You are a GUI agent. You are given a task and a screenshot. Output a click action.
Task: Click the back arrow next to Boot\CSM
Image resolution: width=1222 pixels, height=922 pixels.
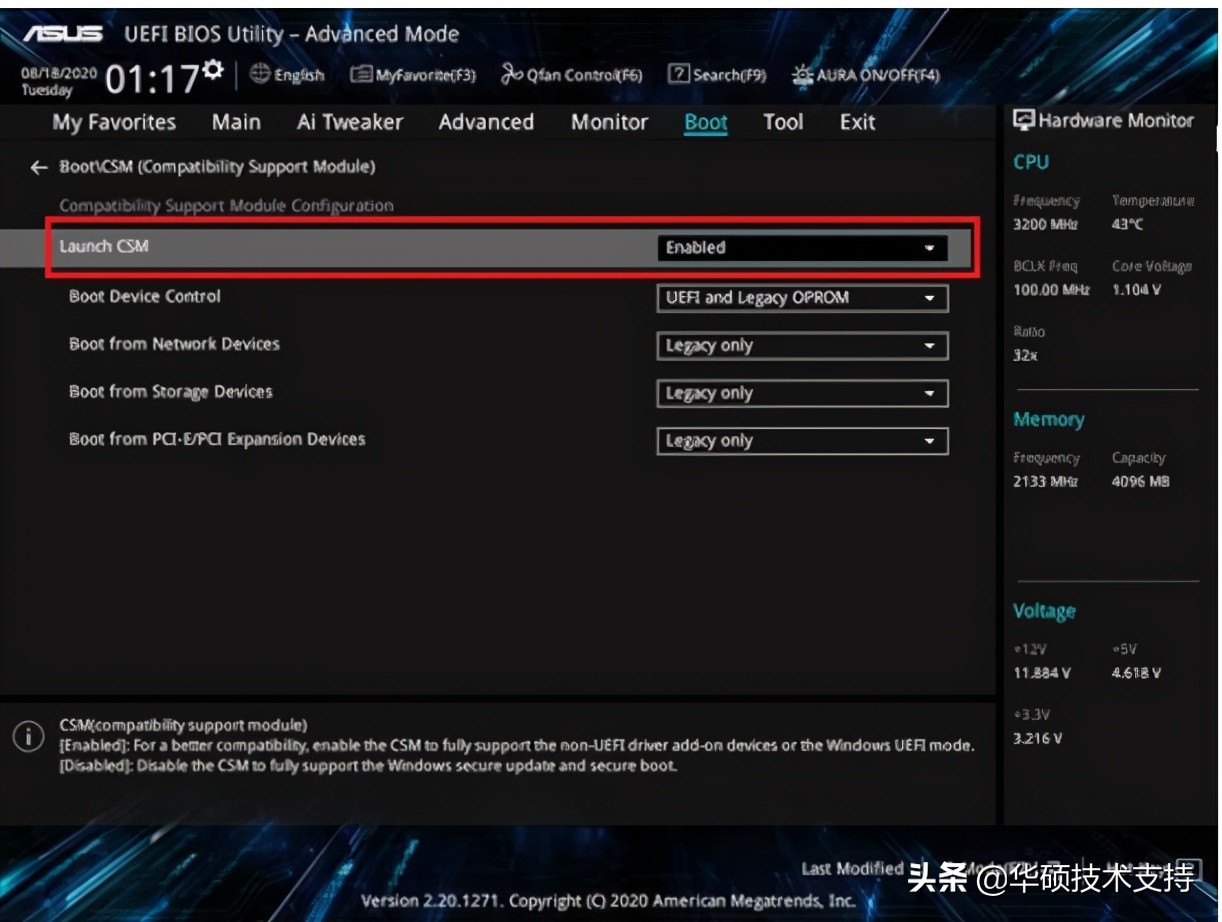pyautogui.click(x=38, y=168)
